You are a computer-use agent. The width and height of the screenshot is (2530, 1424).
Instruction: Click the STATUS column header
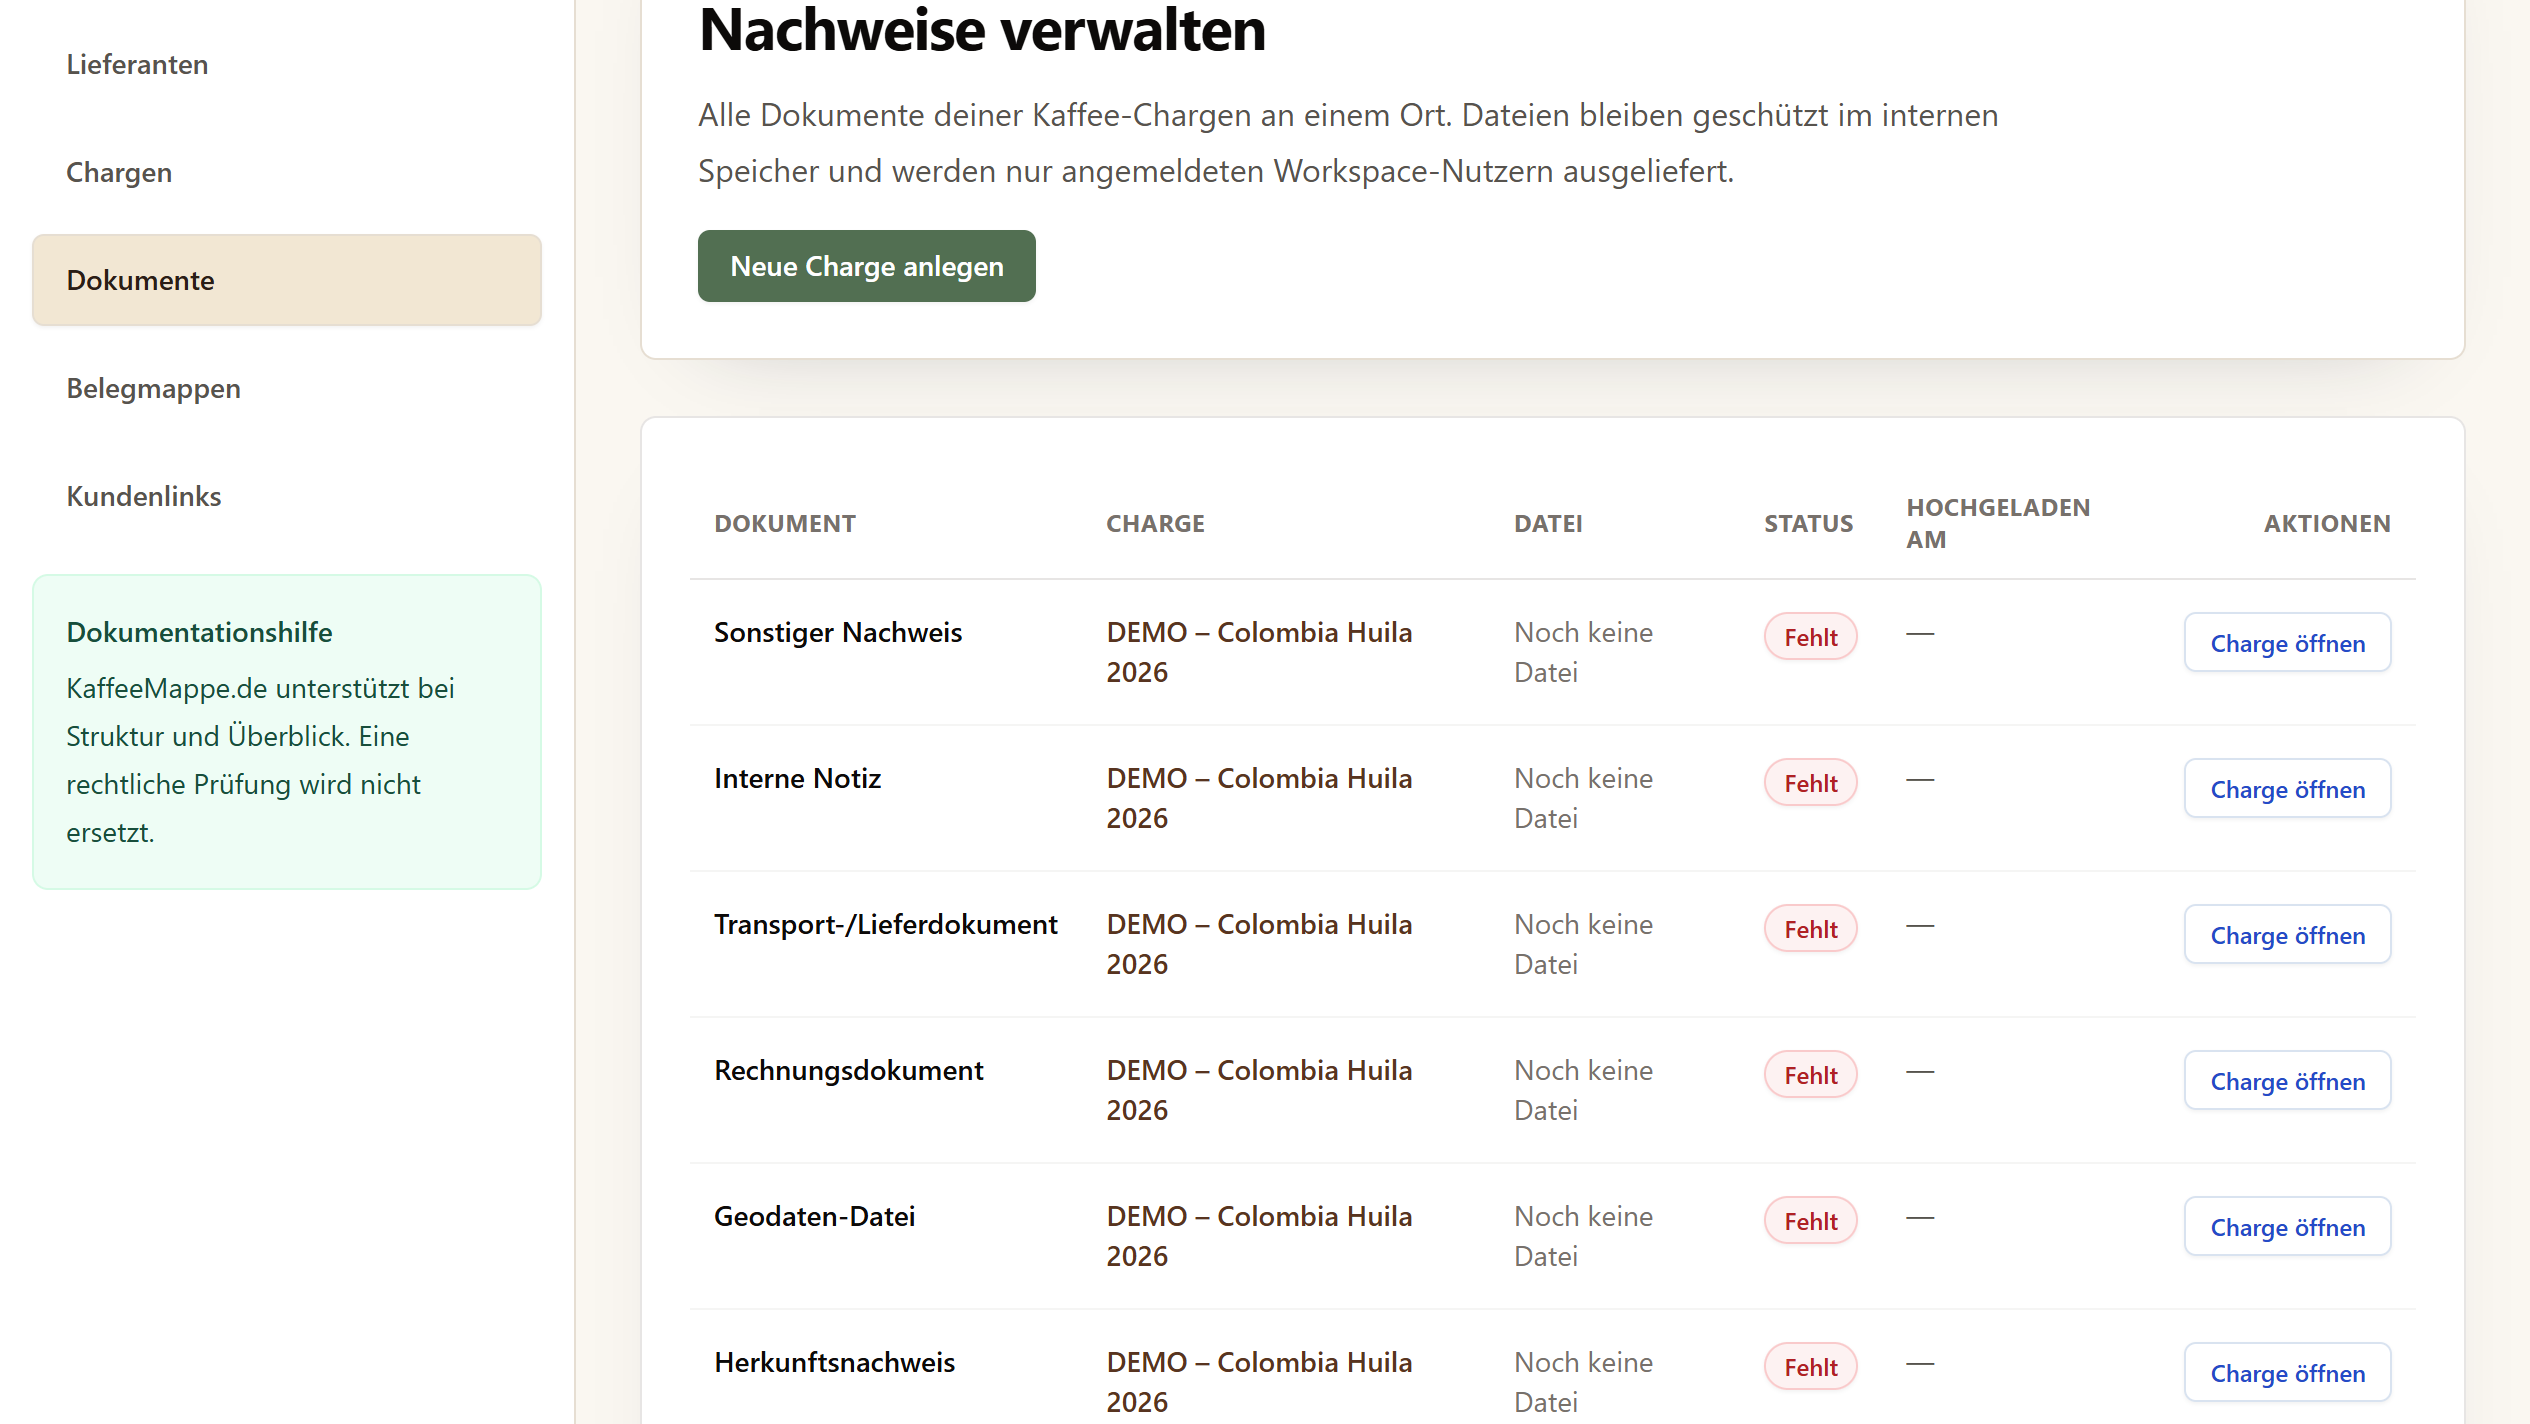click(x=1808, y=523)
